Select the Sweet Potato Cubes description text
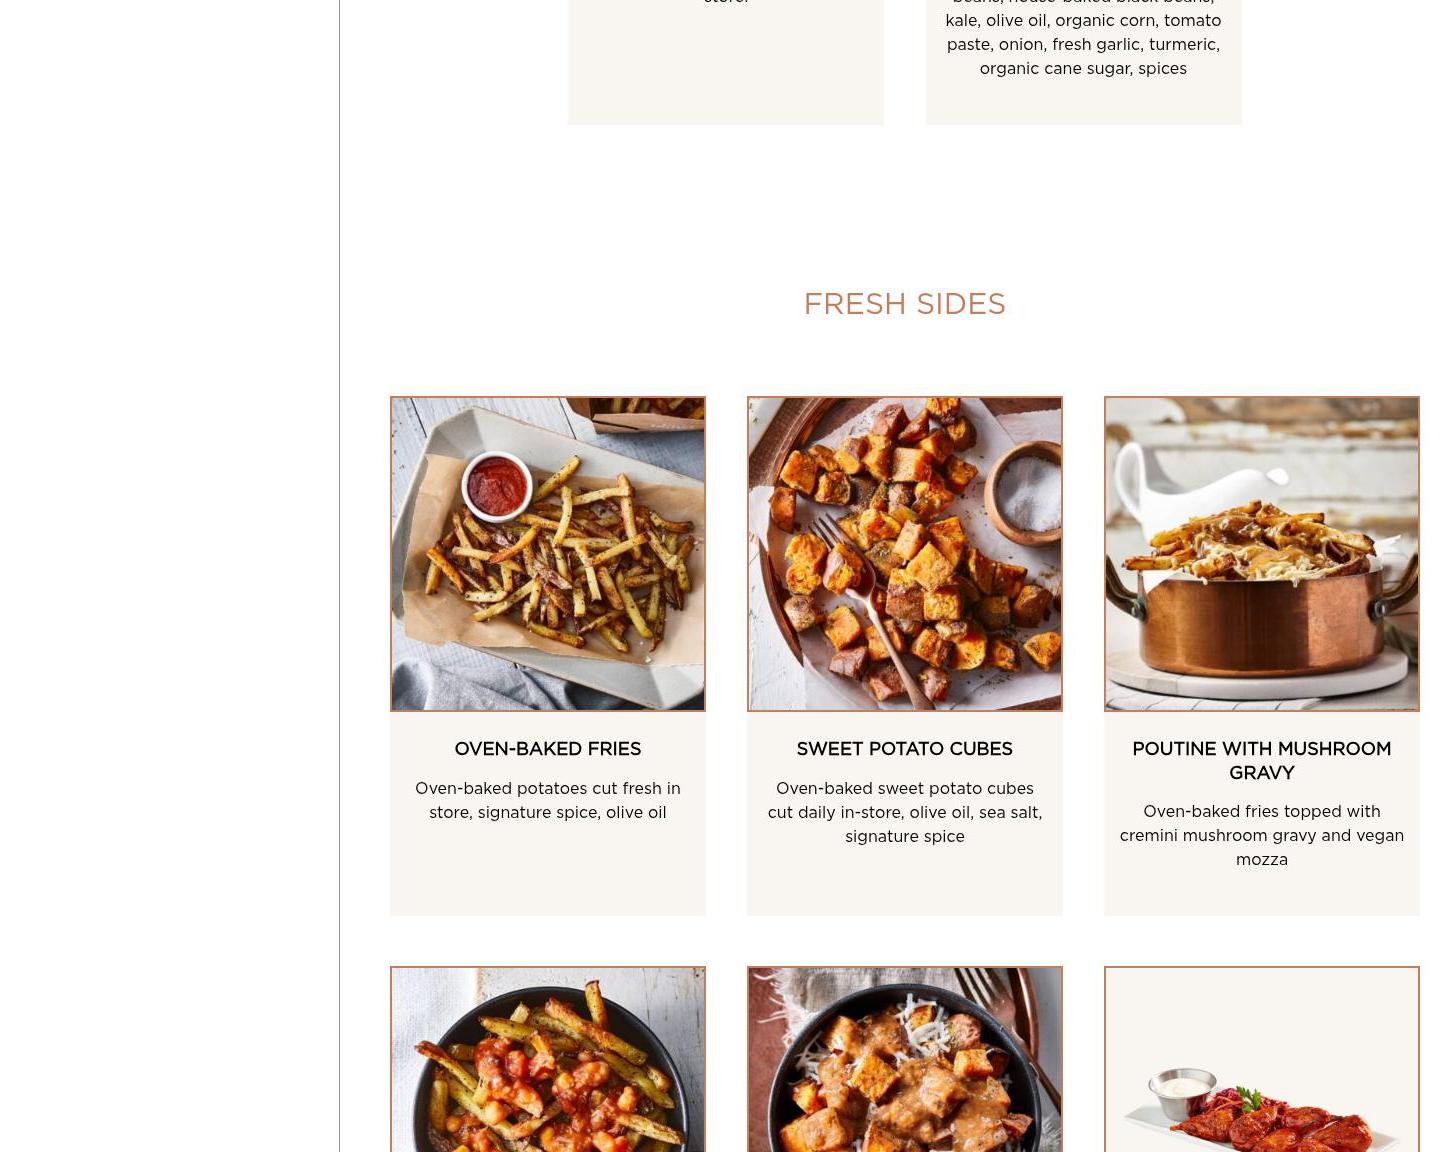 (904, 813)
